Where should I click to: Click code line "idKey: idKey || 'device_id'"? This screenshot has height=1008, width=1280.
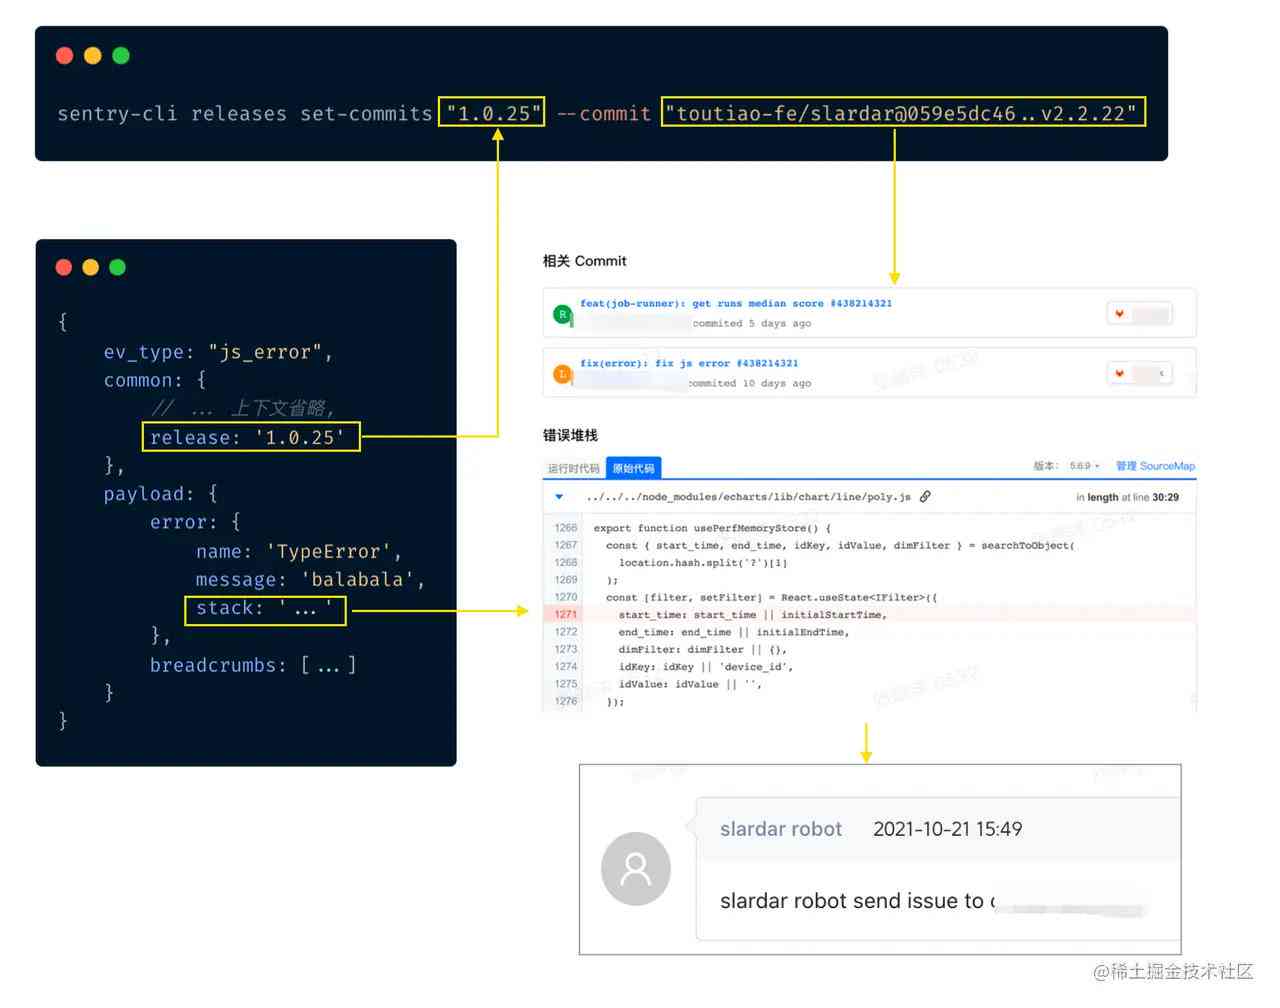click(x=705, y=666)
